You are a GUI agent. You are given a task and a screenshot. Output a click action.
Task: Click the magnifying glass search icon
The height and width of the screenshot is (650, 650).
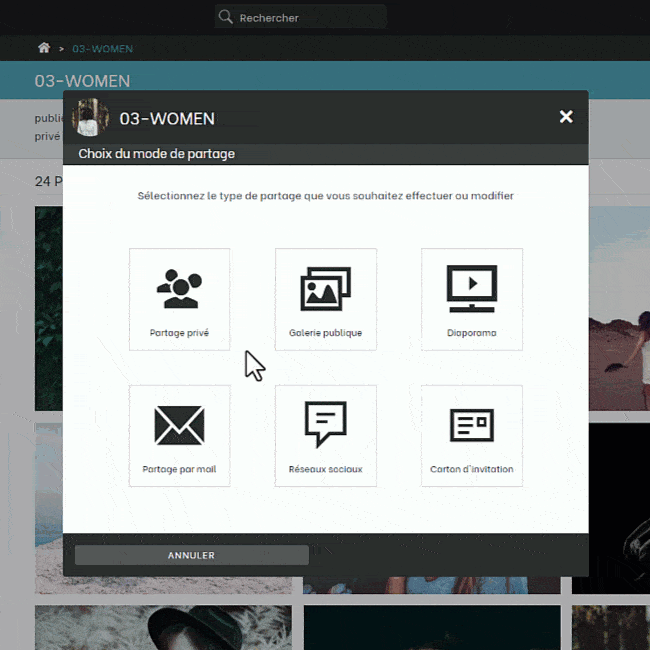226,17
